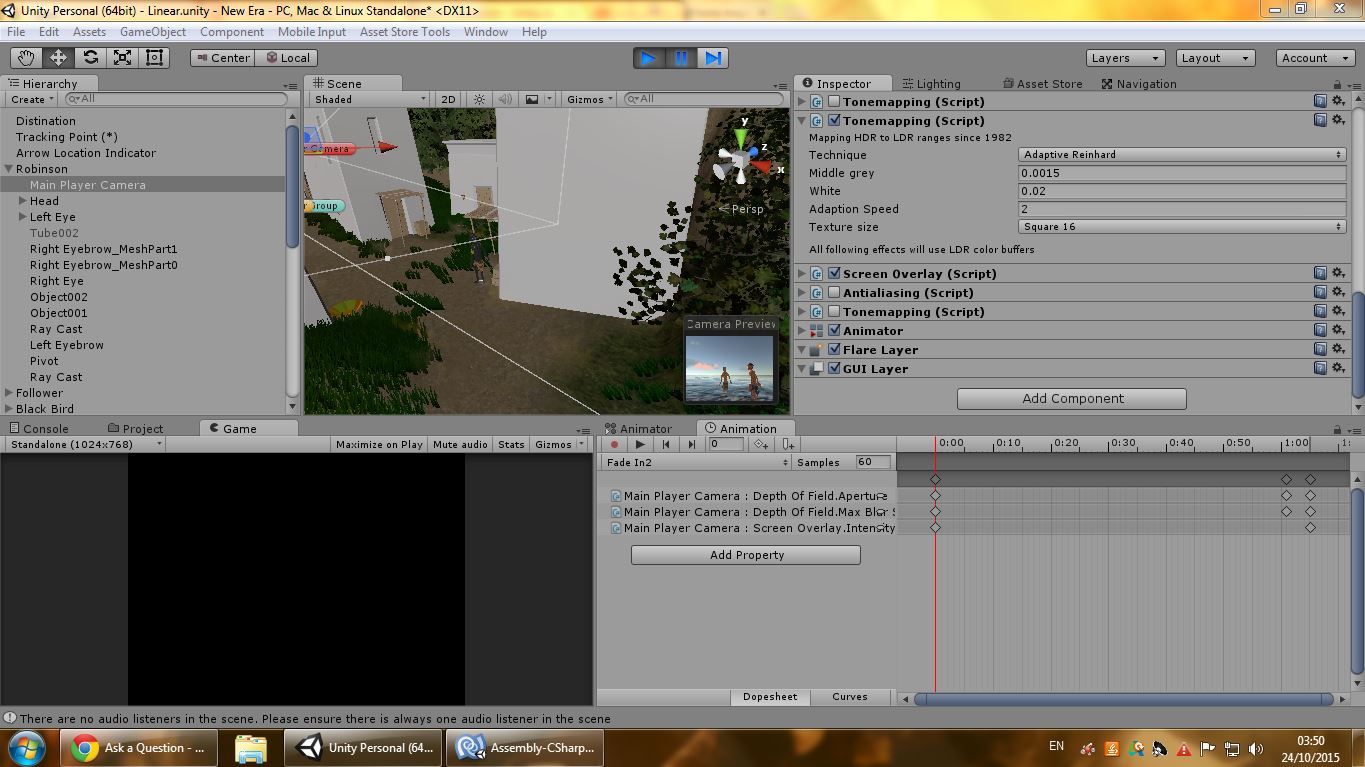Open gear menu for Animator component
The image size is (1365, 767).
click(x=1338, y=331)
